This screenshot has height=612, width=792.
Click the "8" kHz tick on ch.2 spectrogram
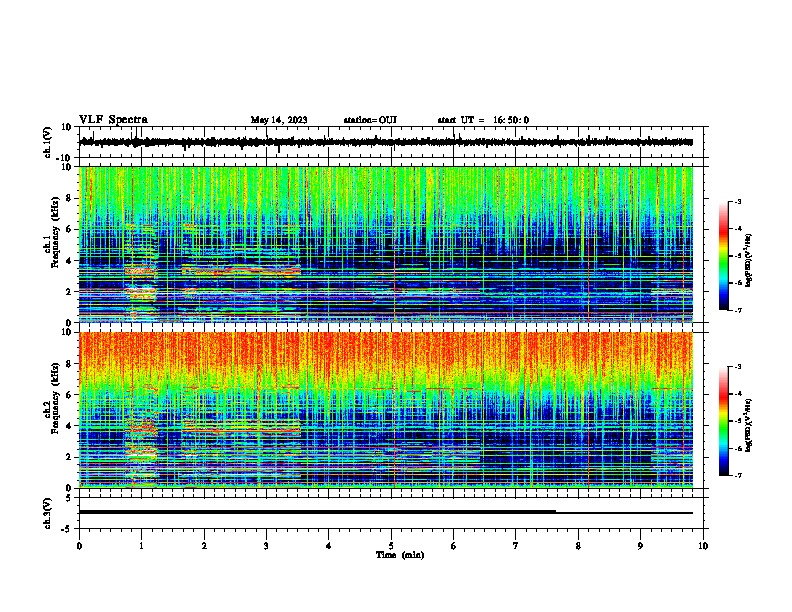(69, 364)
